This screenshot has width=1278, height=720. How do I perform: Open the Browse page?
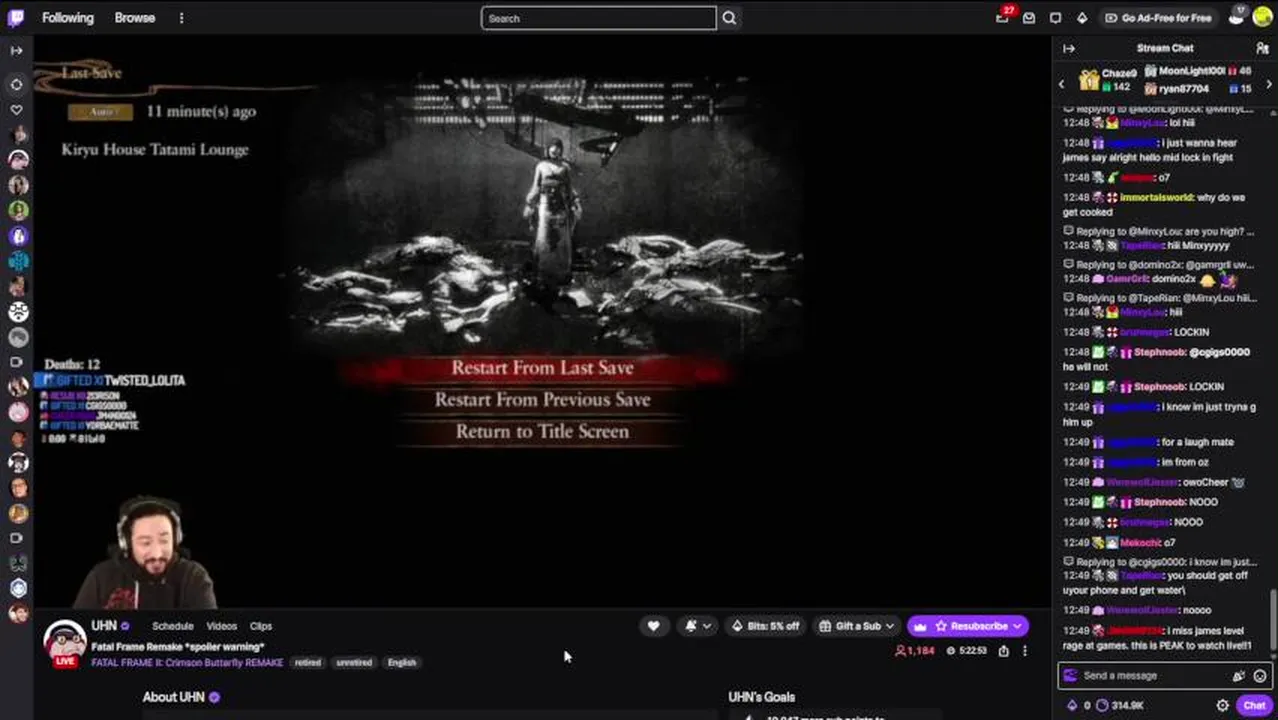click(x=135, y=18)
